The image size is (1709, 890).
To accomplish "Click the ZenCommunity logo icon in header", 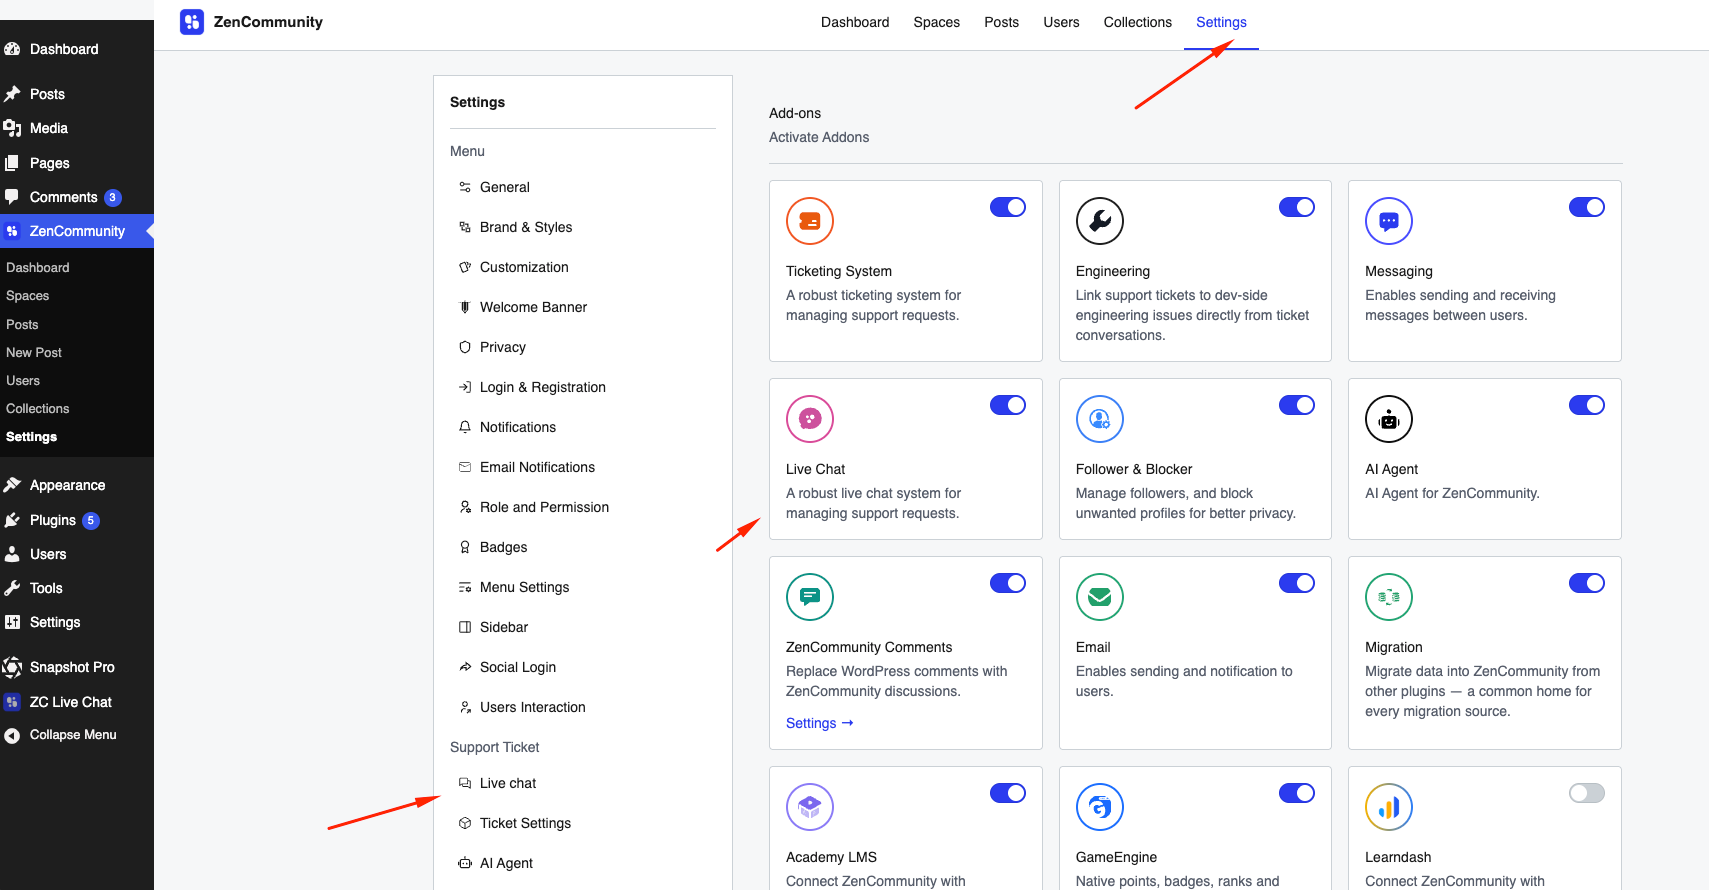I will [x=192, y=22].
